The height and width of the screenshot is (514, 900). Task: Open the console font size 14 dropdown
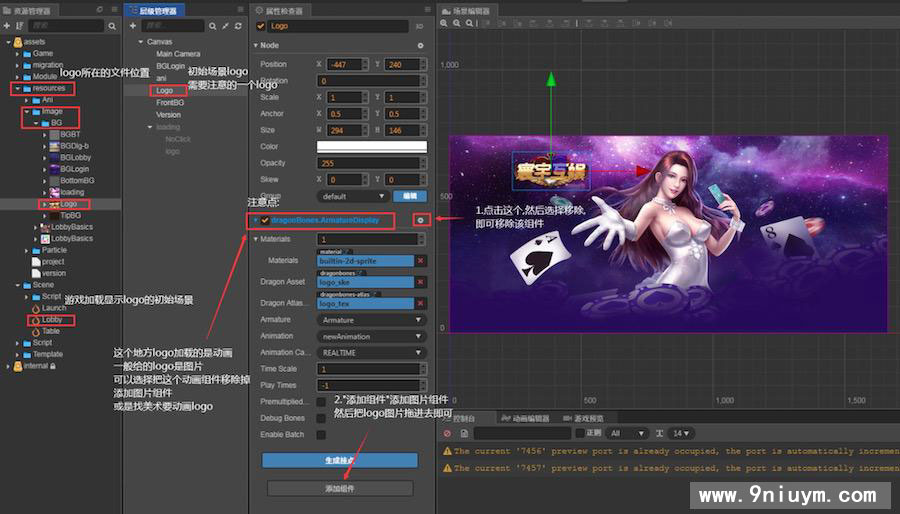click(x=682, y=433)
